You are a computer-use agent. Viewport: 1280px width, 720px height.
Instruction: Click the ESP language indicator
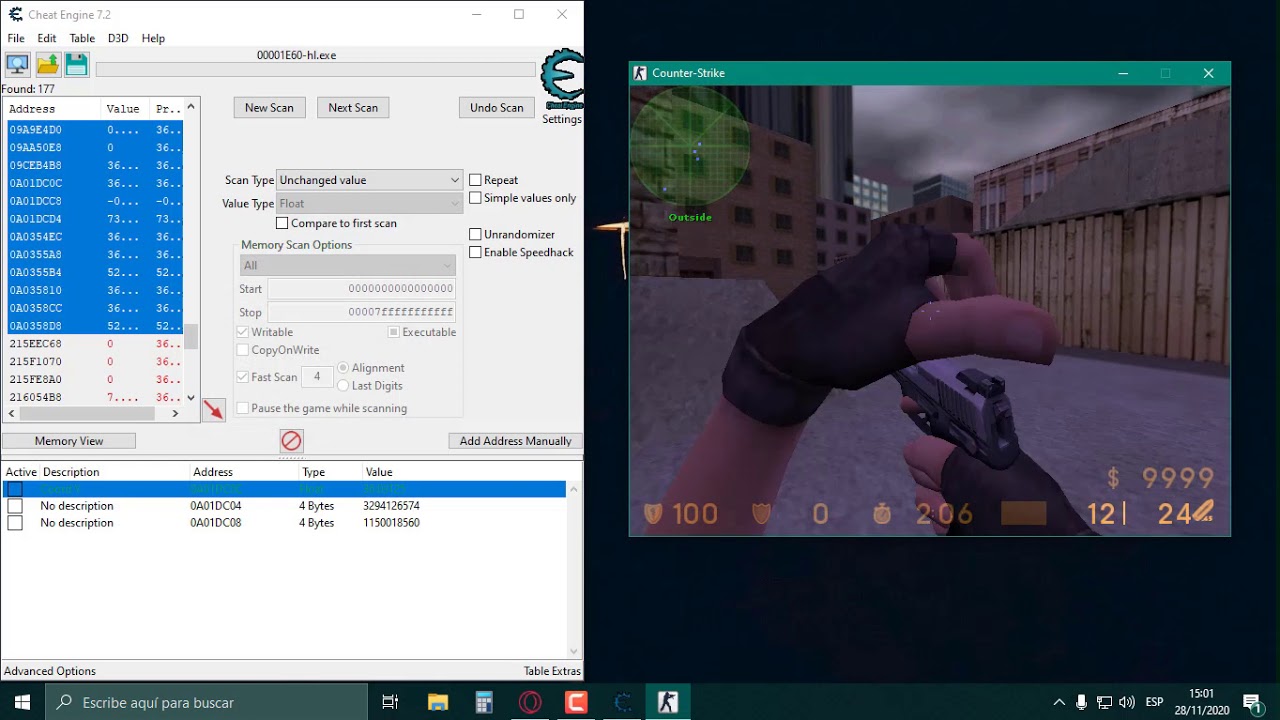[x=1154, y=702]
